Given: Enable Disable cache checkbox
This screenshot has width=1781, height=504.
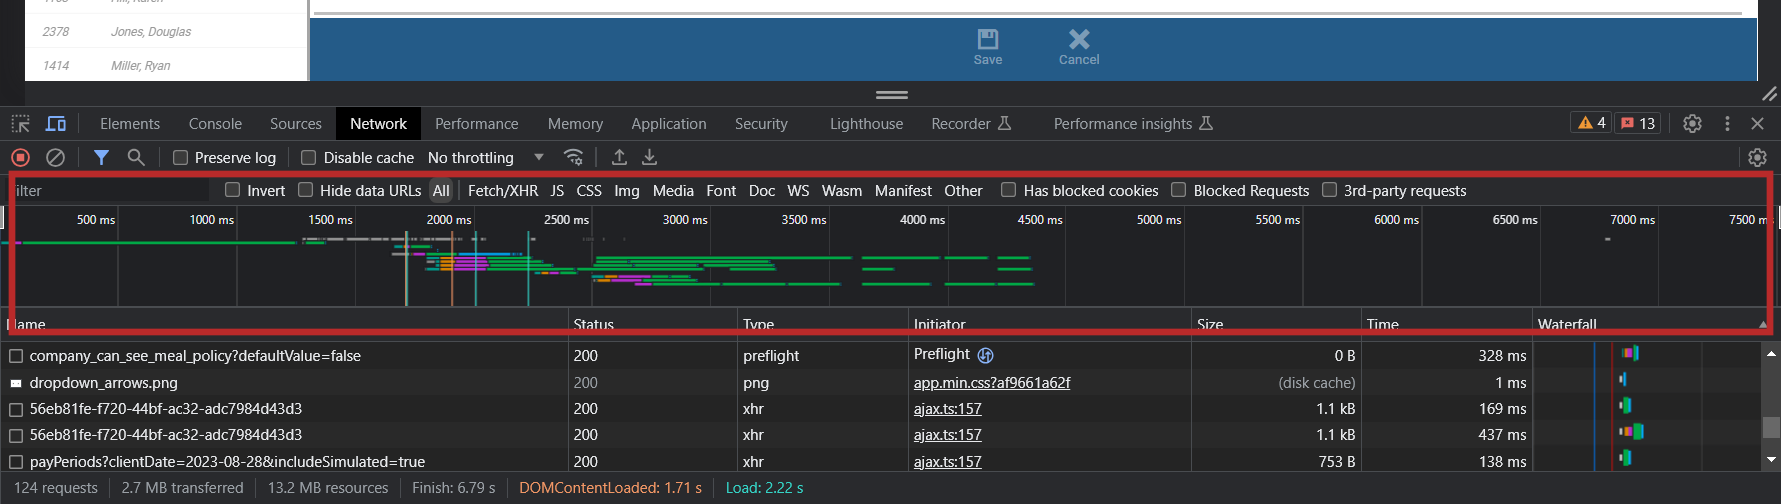Looking at the screenshot, I should coord(309,157).
